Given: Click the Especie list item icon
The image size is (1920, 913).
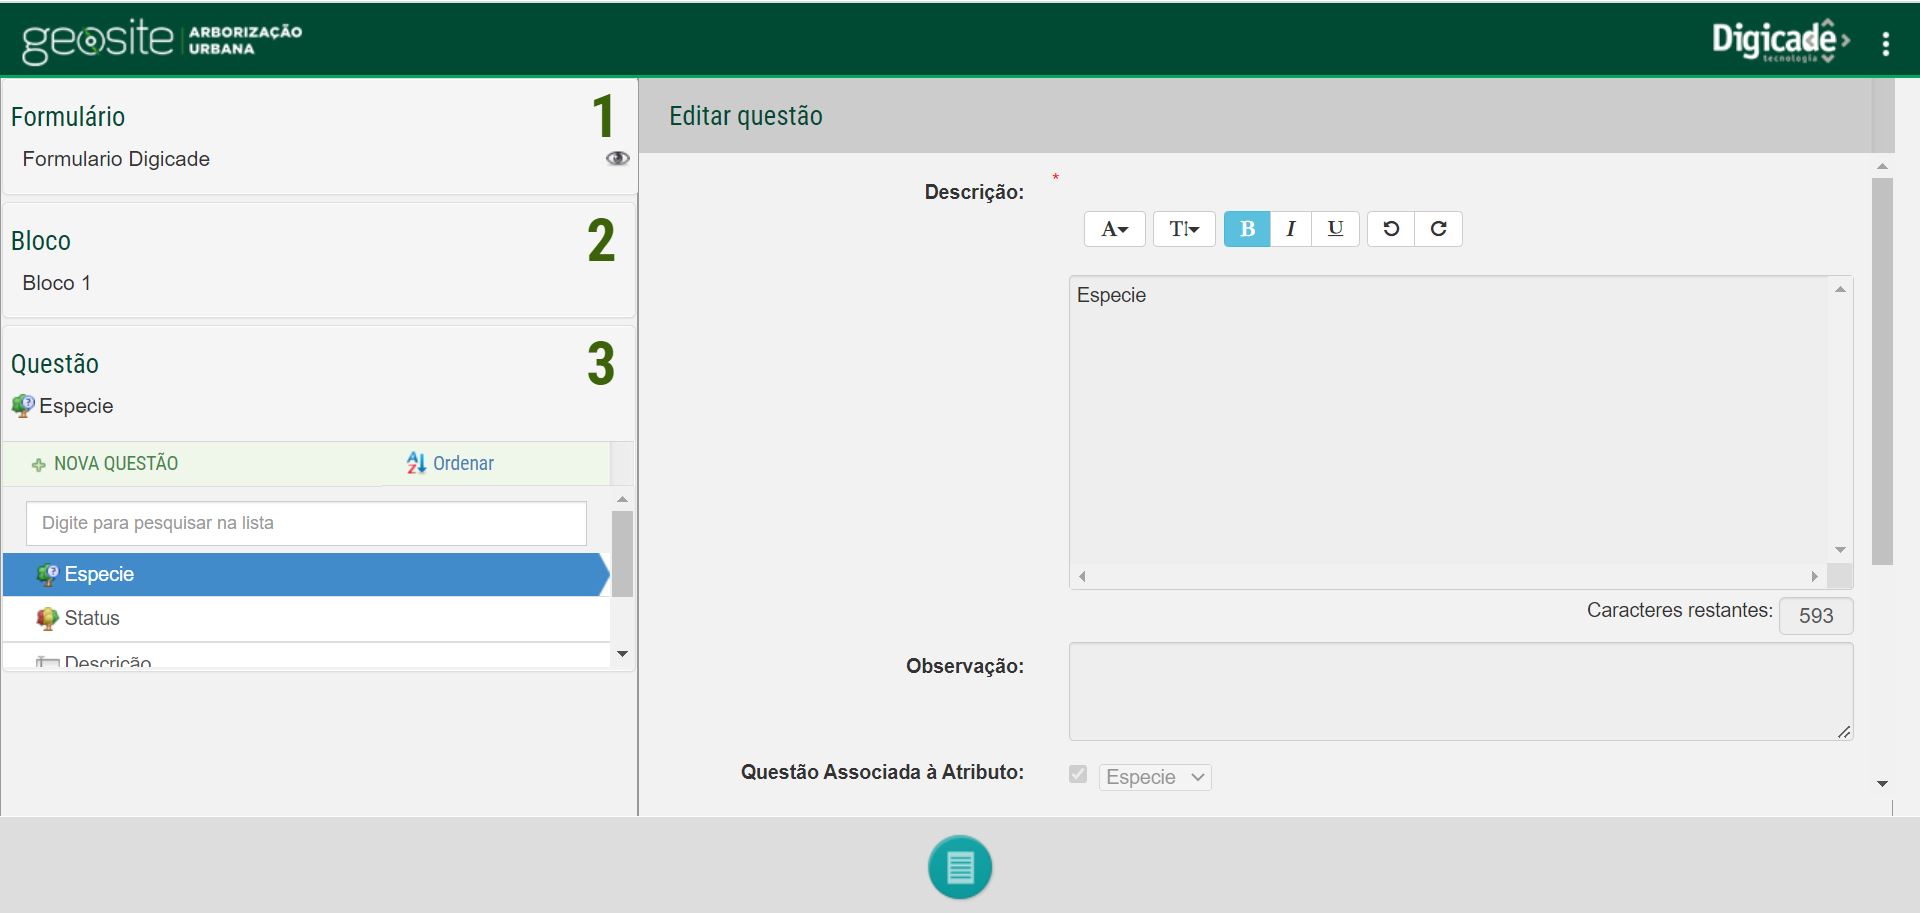Looking at the screenshot, I should point(47,575).
